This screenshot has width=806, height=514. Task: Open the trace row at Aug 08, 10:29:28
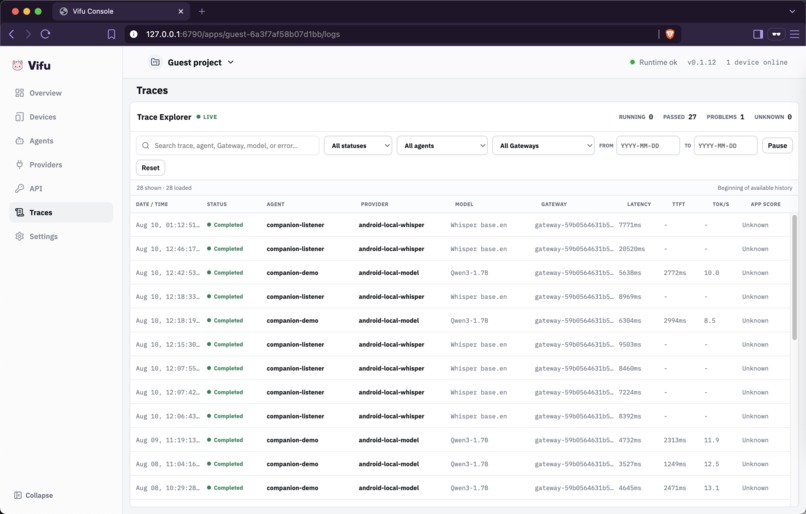coord(460,488)
